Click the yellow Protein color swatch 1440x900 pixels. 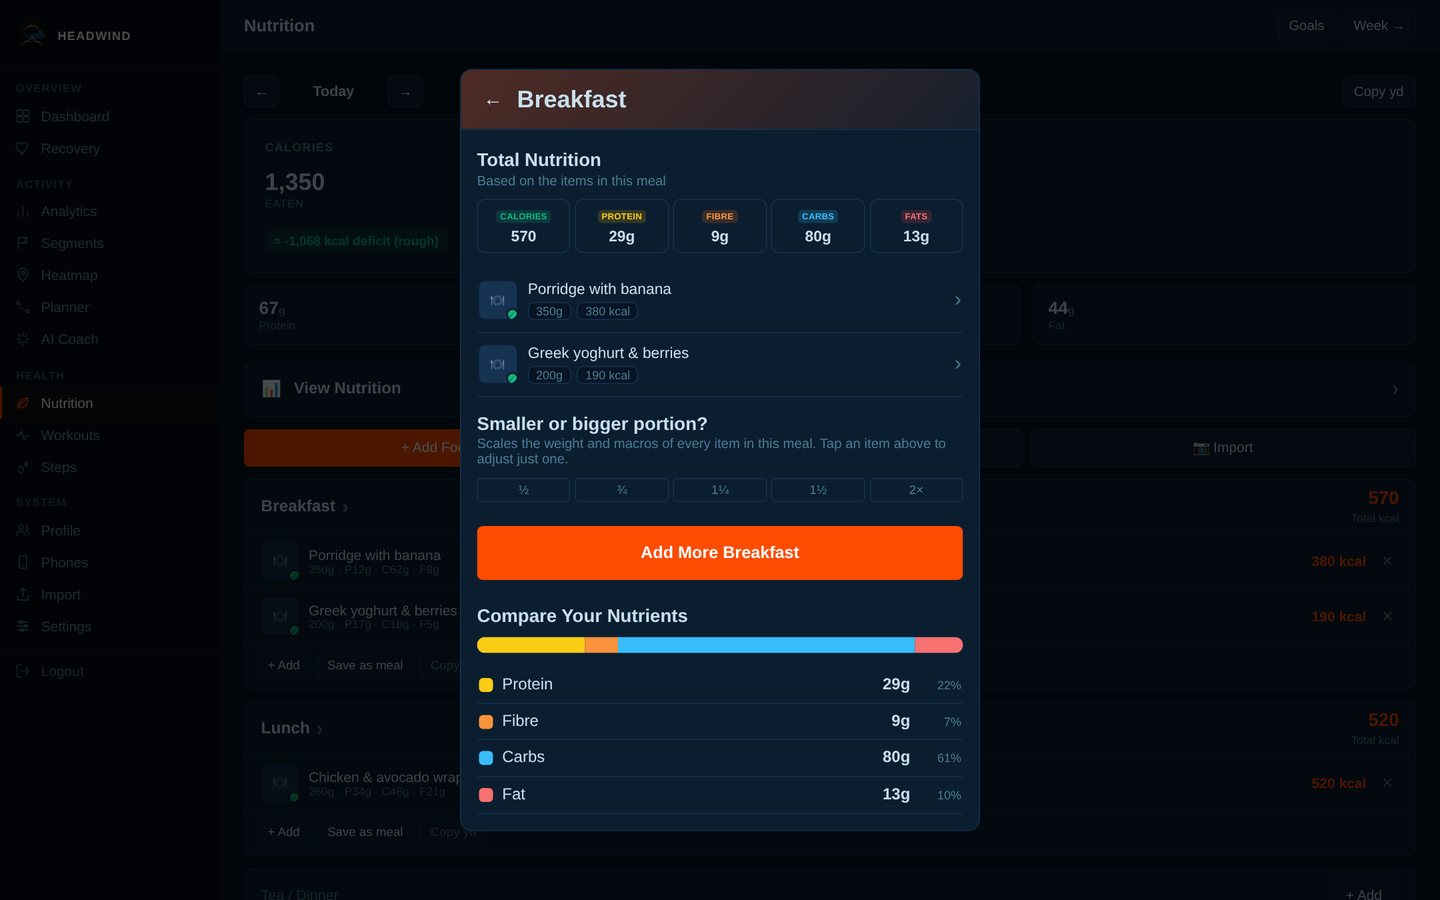point(486,685)
